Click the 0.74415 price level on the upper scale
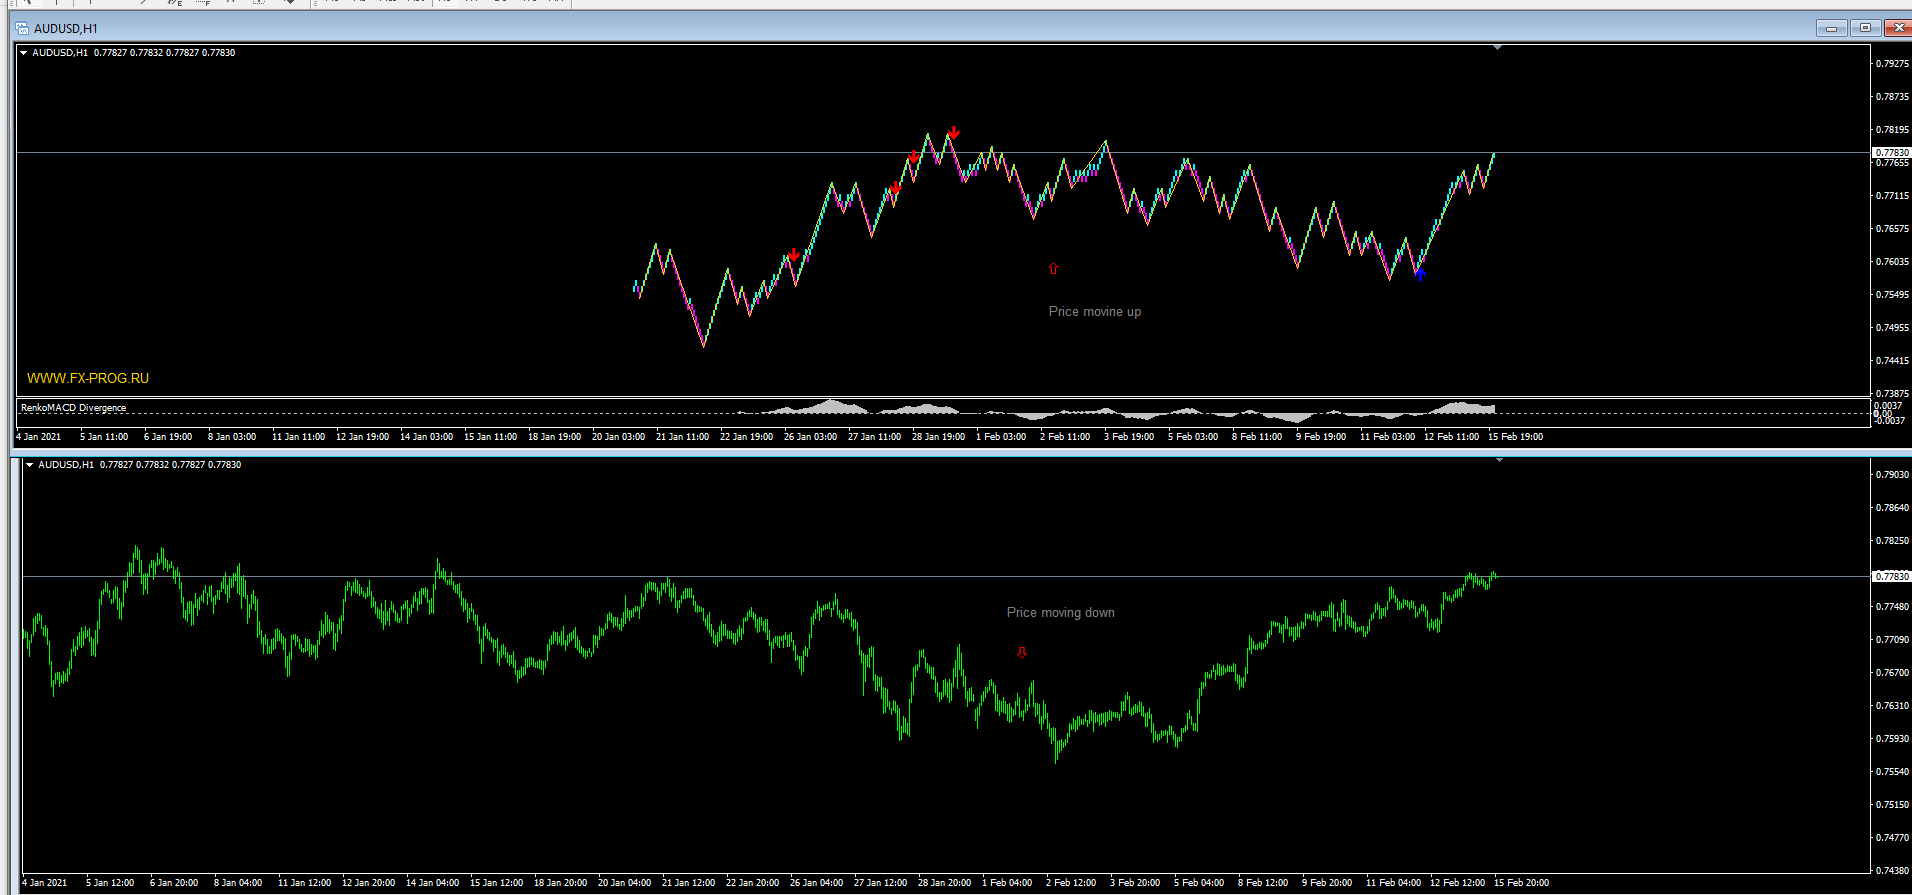Screen dimensions: 1912x895 click(1892, 361)
